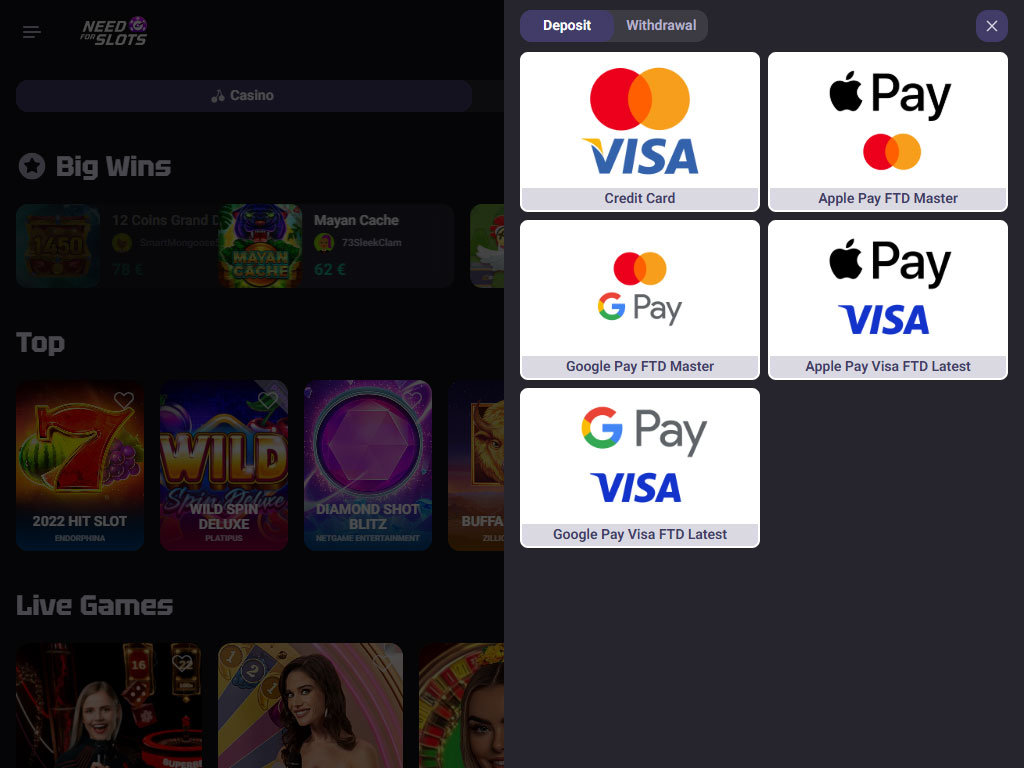The width and height of the screenshot is (1024, 768).
Task: Pick Google Pay FTD Master method
Action: pyautogui.click(x=640, y=300)
